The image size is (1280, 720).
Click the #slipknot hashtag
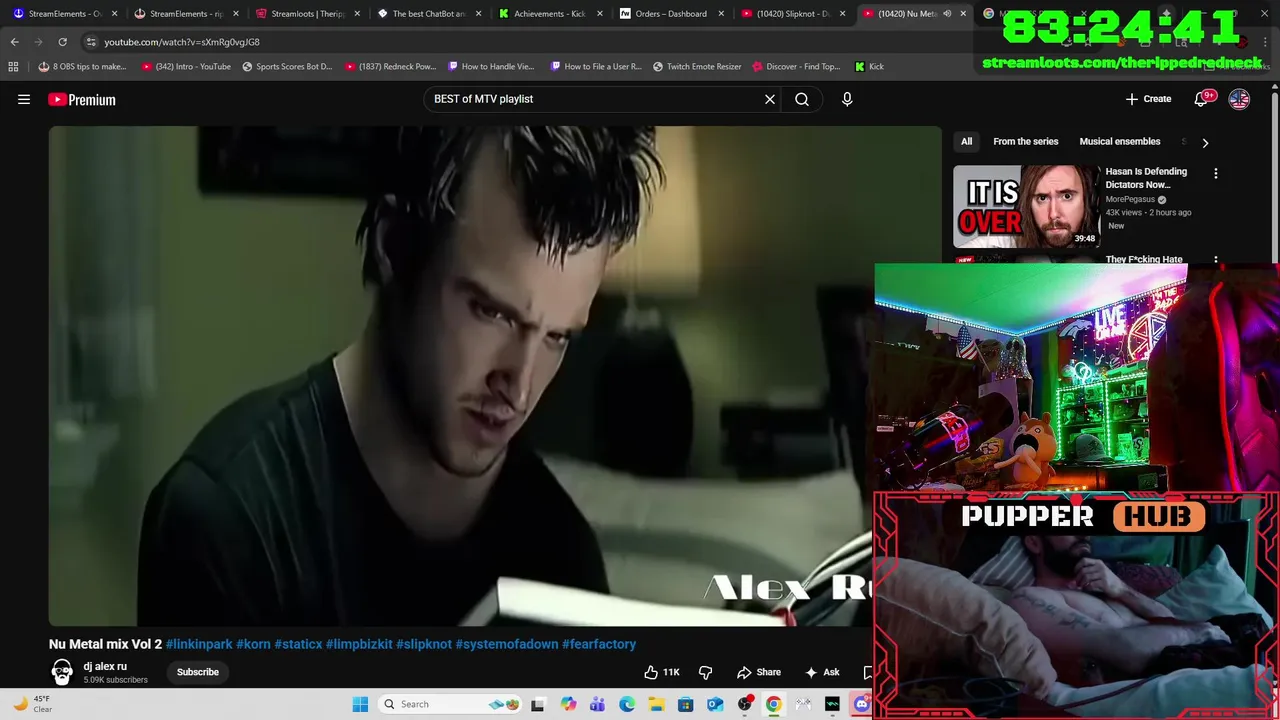pyautogui.click(x=424, y=644)
